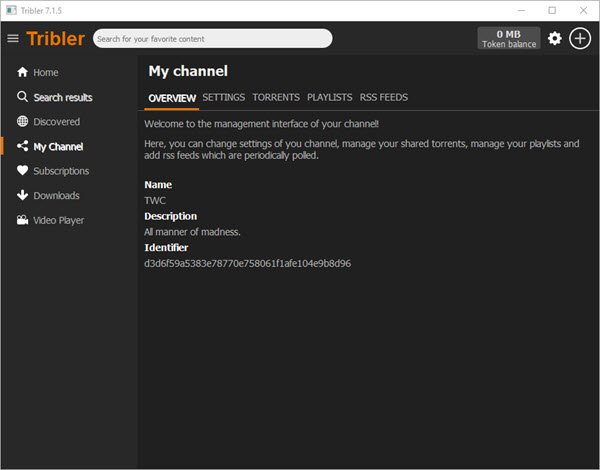The width and height of the screenshot is (600, 470).
Task: Open Subscriptions in the sidebar
Action: point(61,171)
